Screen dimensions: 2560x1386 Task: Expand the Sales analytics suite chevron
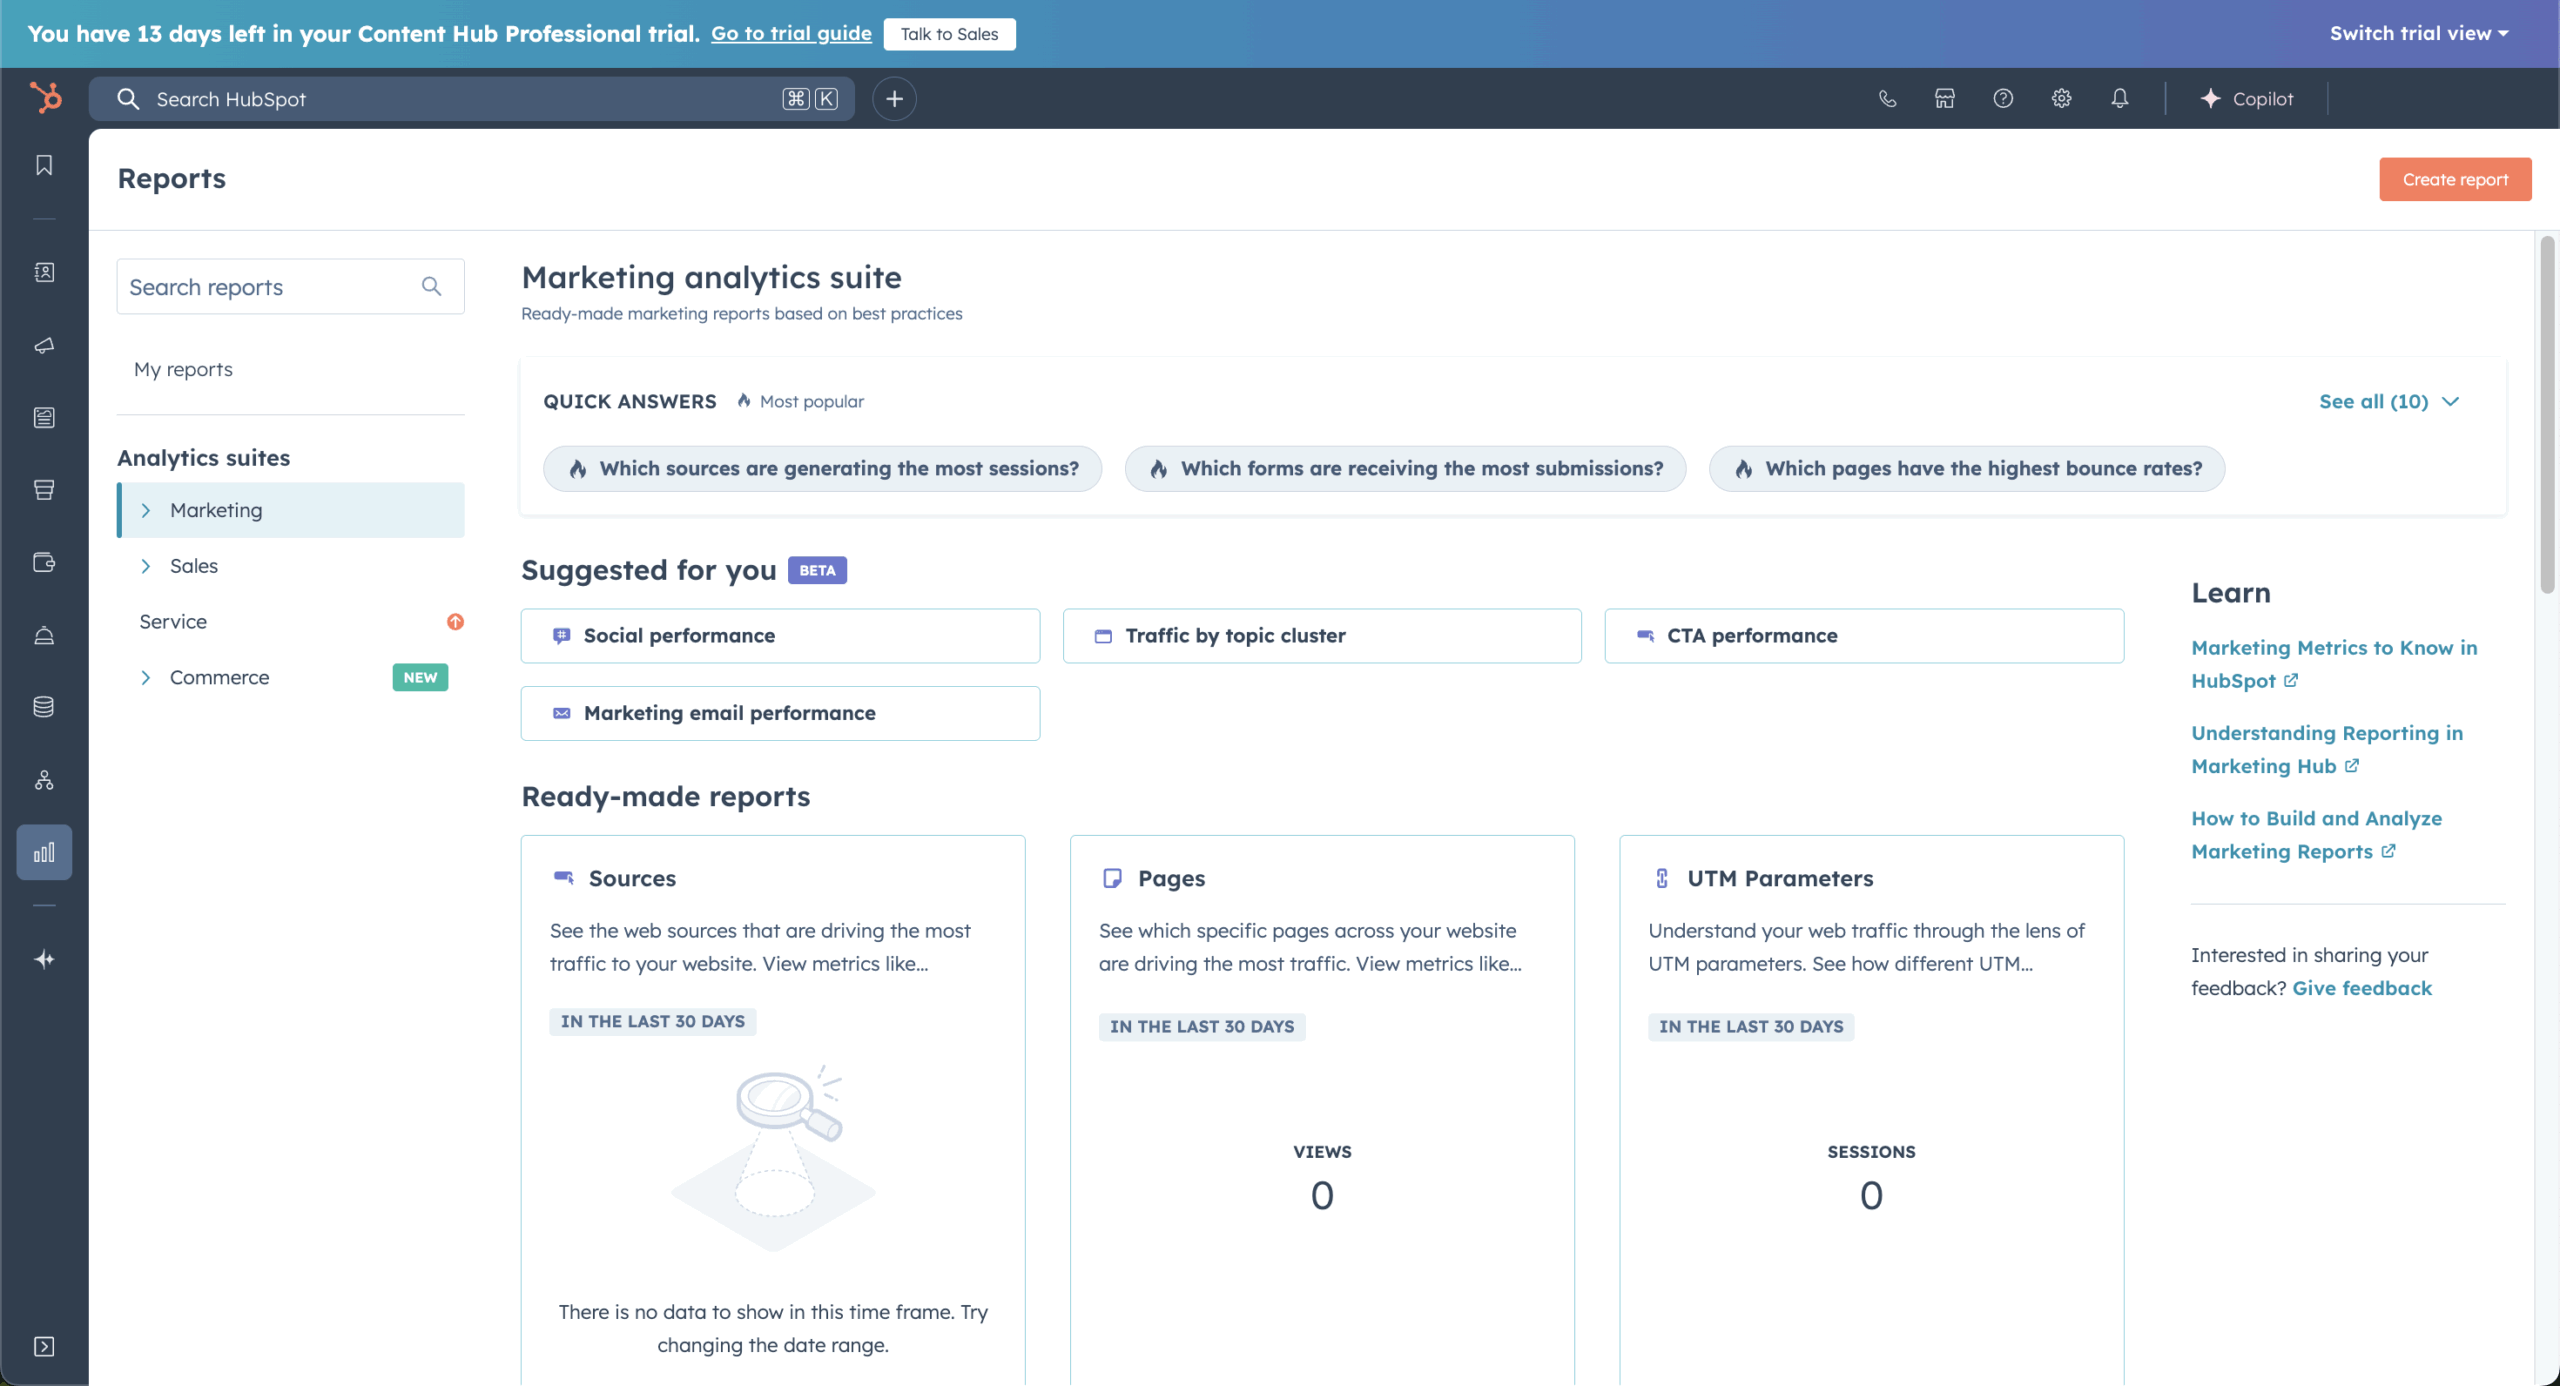click(146, 566)
